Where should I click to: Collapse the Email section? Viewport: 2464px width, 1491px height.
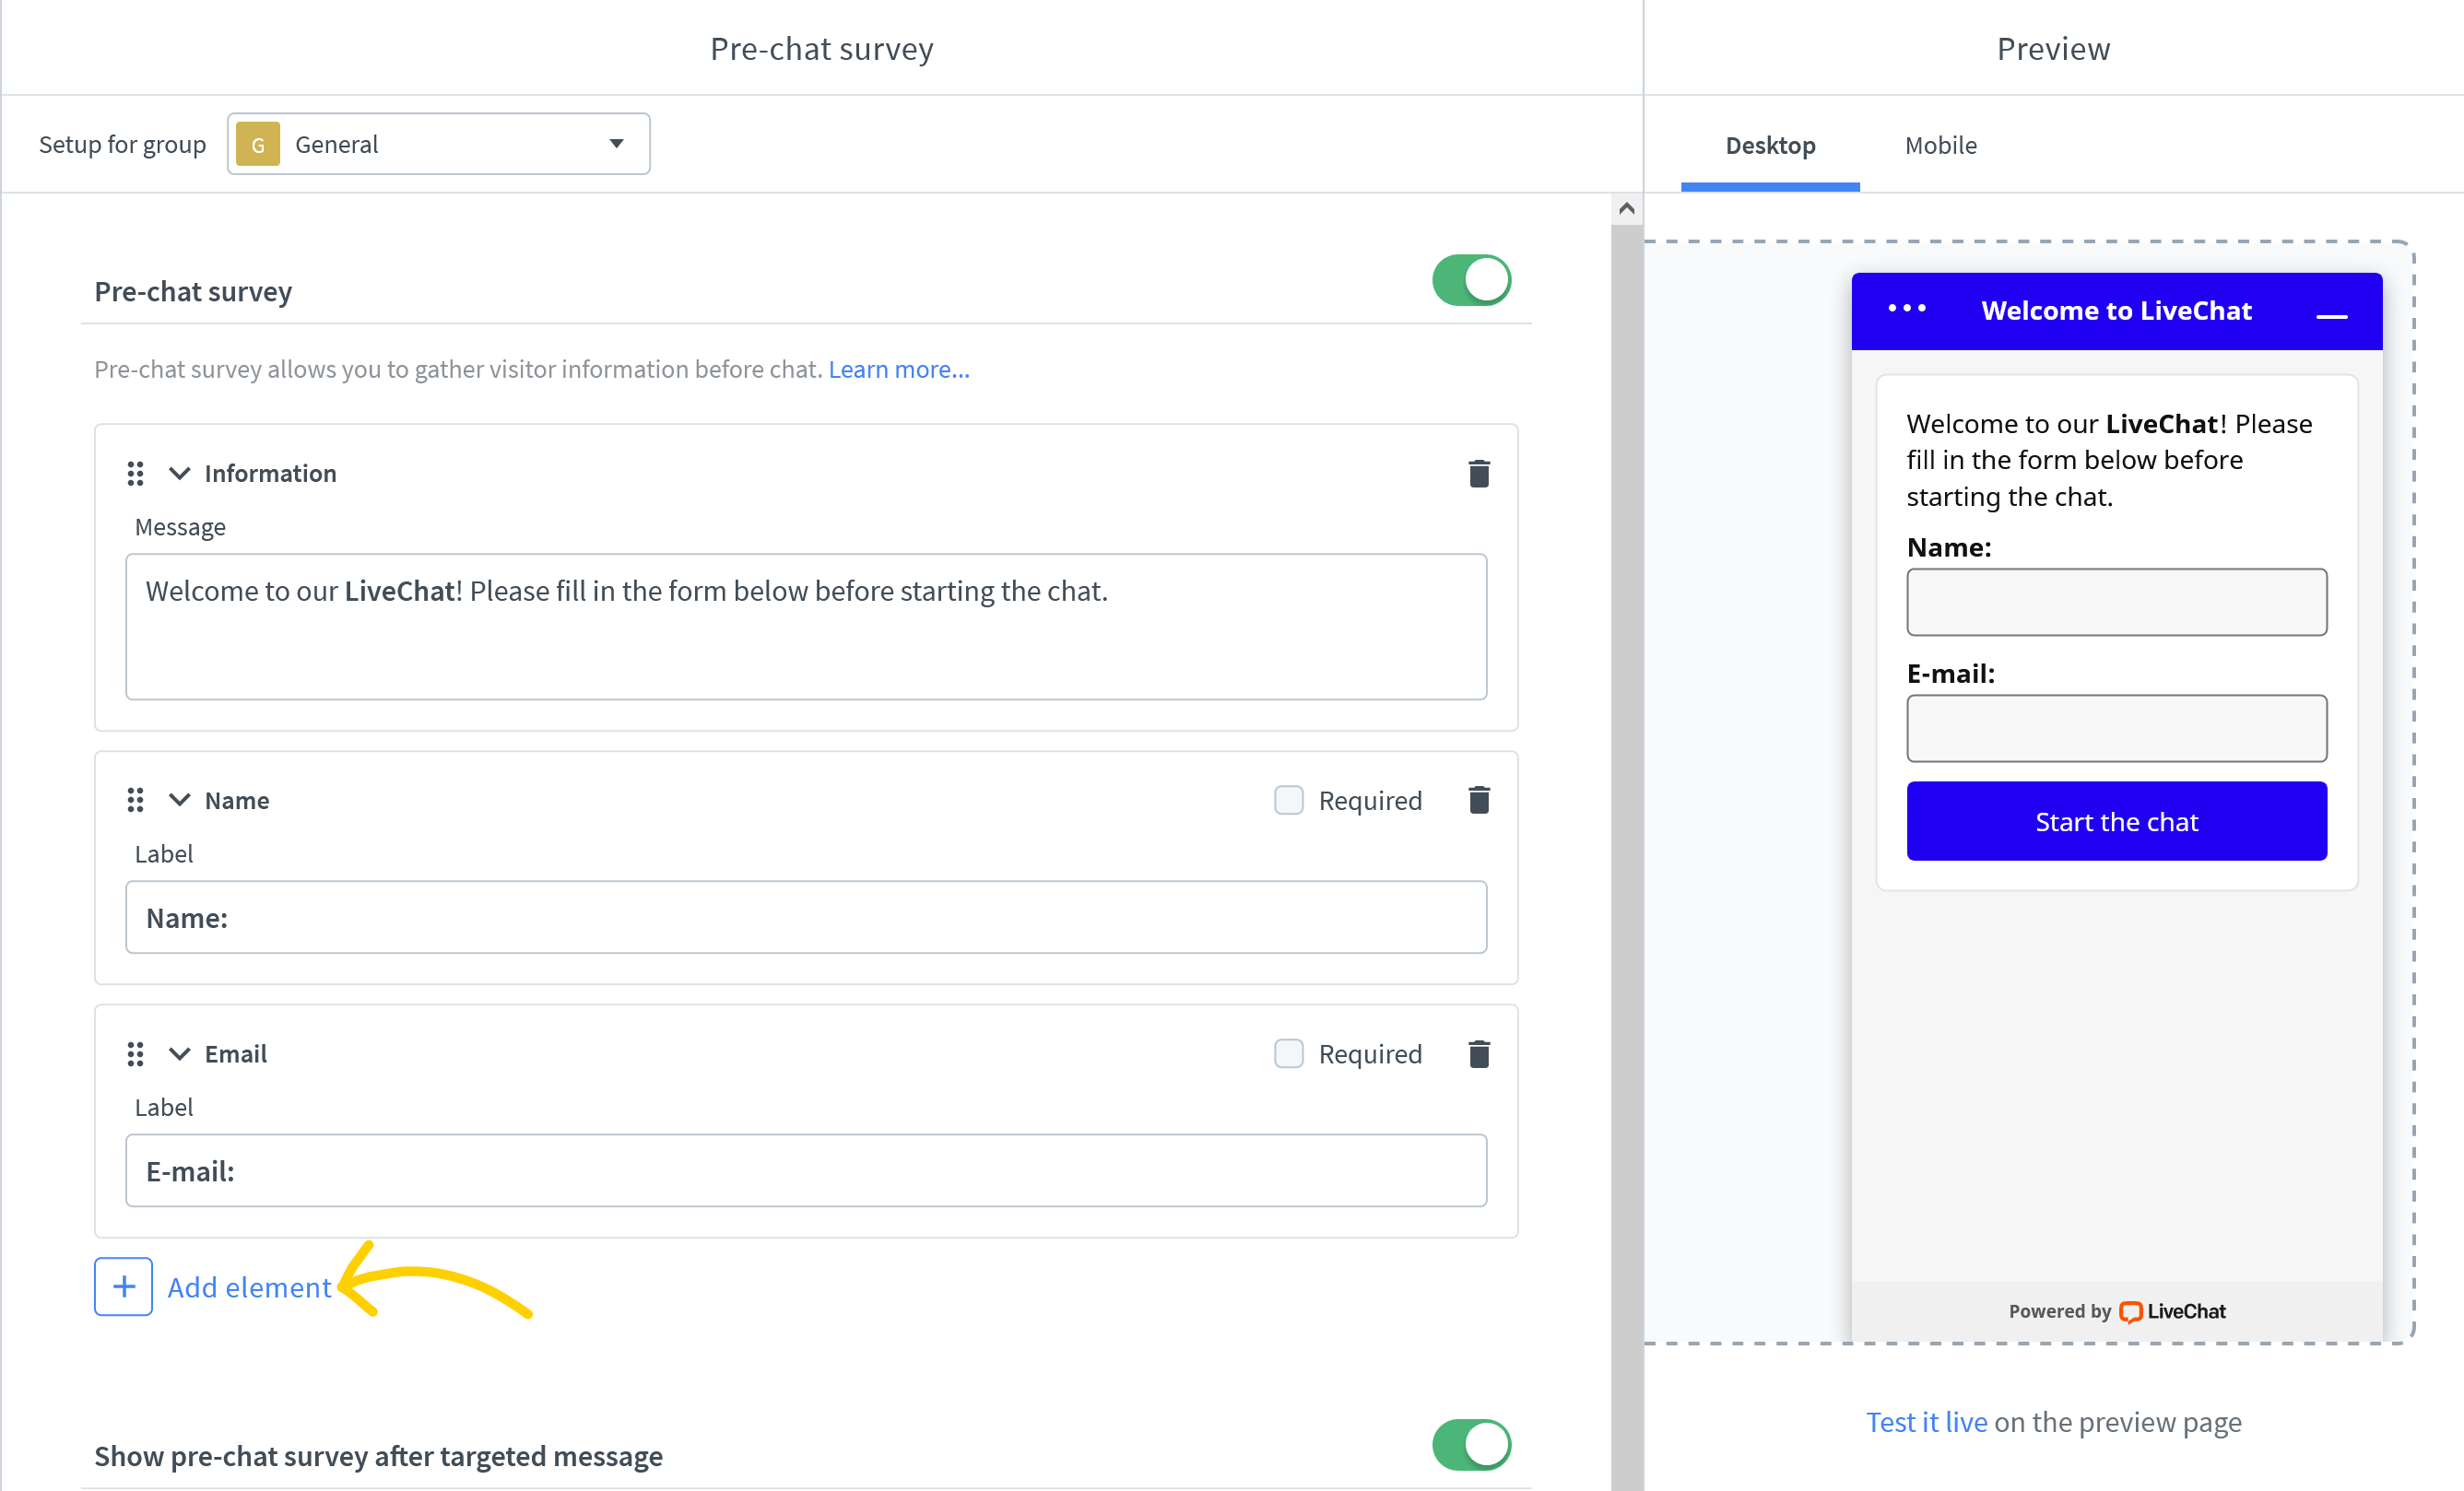179,1053
